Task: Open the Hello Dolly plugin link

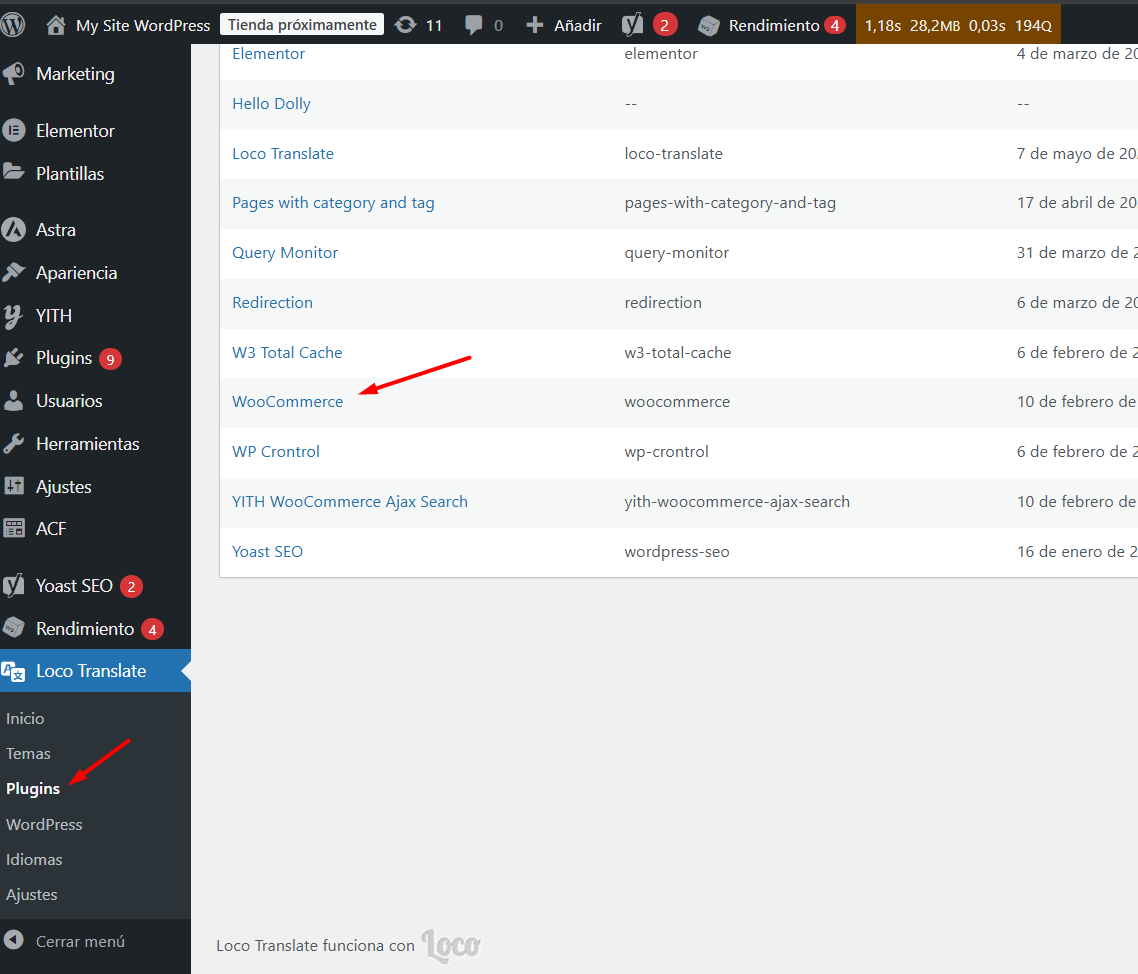Action: (x=271, y=104)
